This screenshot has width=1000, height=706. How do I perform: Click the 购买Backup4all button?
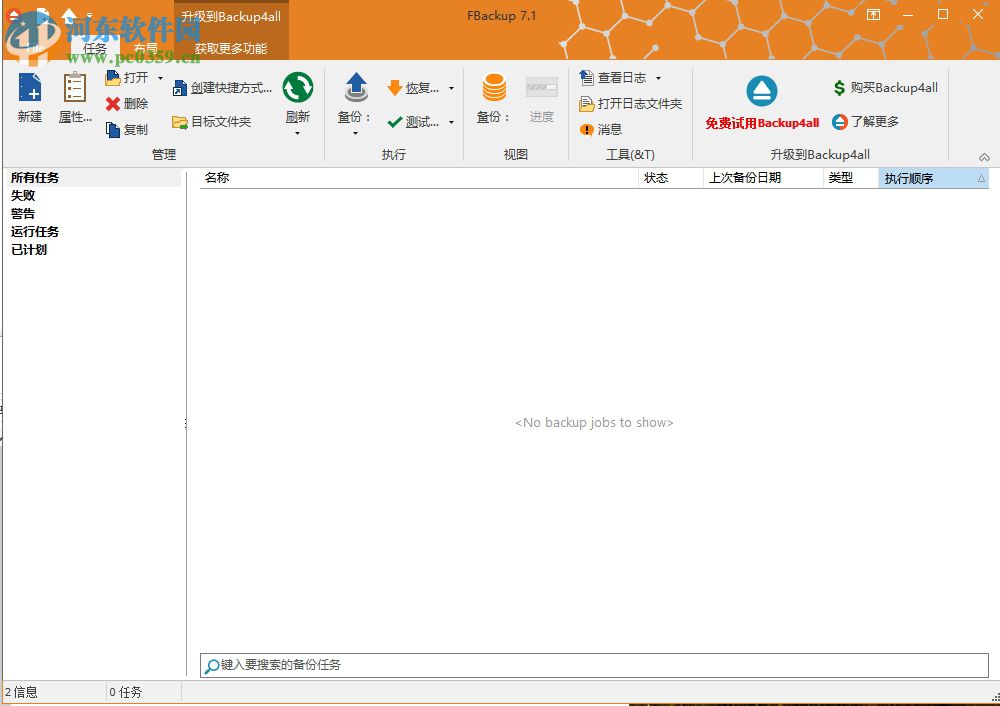click(x=884, y=87)
